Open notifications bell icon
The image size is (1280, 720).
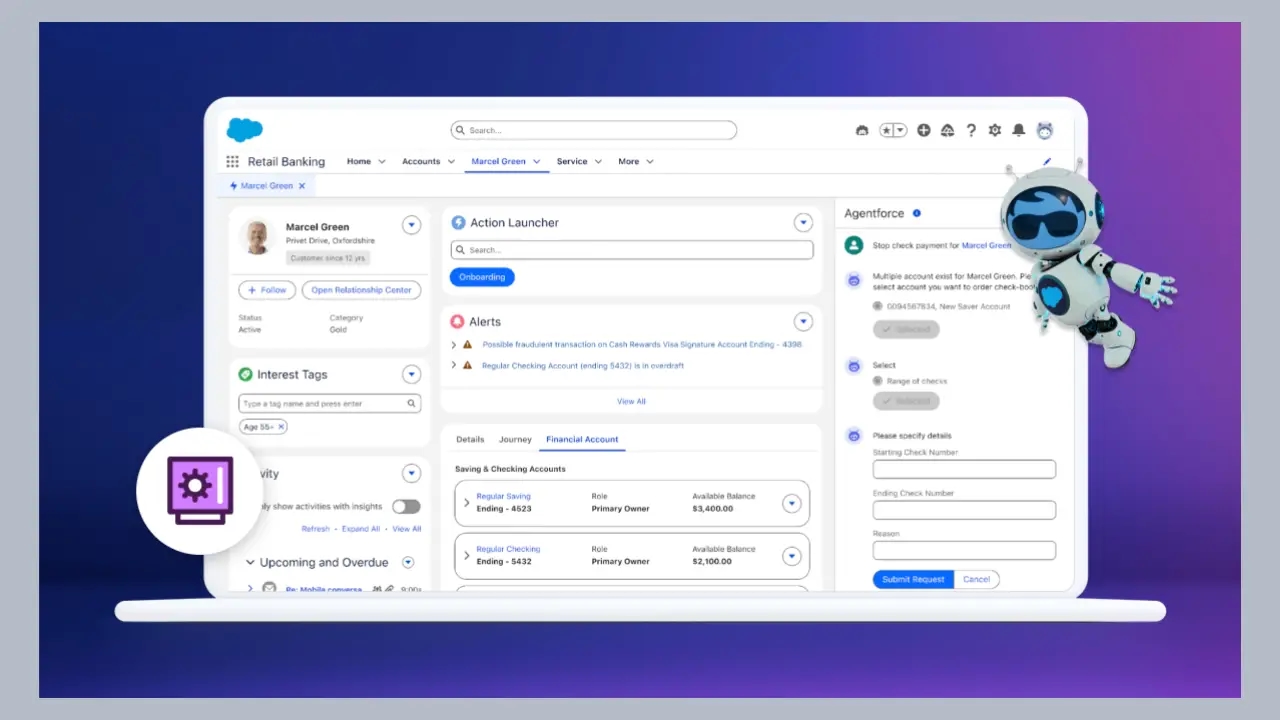point(1018,130)
